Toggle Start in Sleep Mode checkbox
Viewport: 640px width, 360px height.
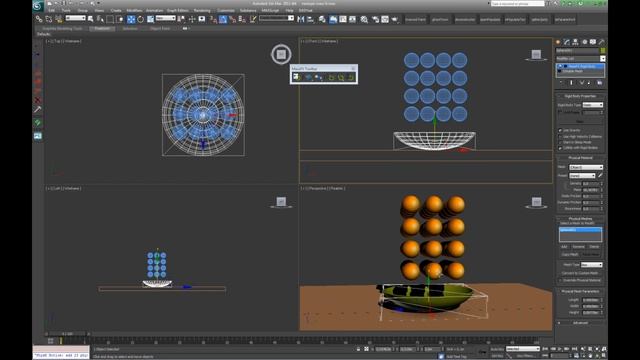(x=560, y=142)
